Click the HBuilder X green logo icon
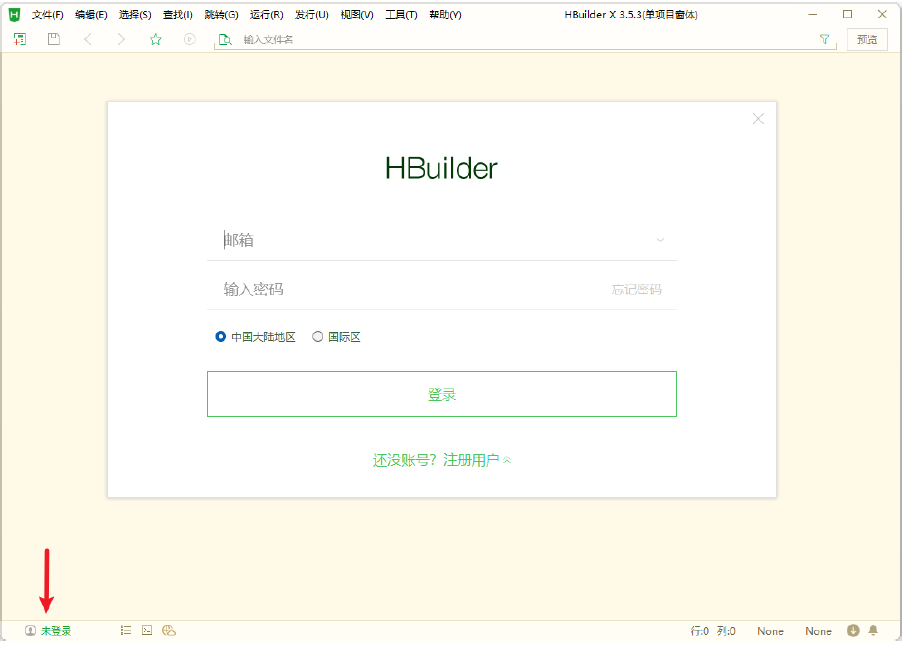904x647 pixels. click(x=14, y=14)
